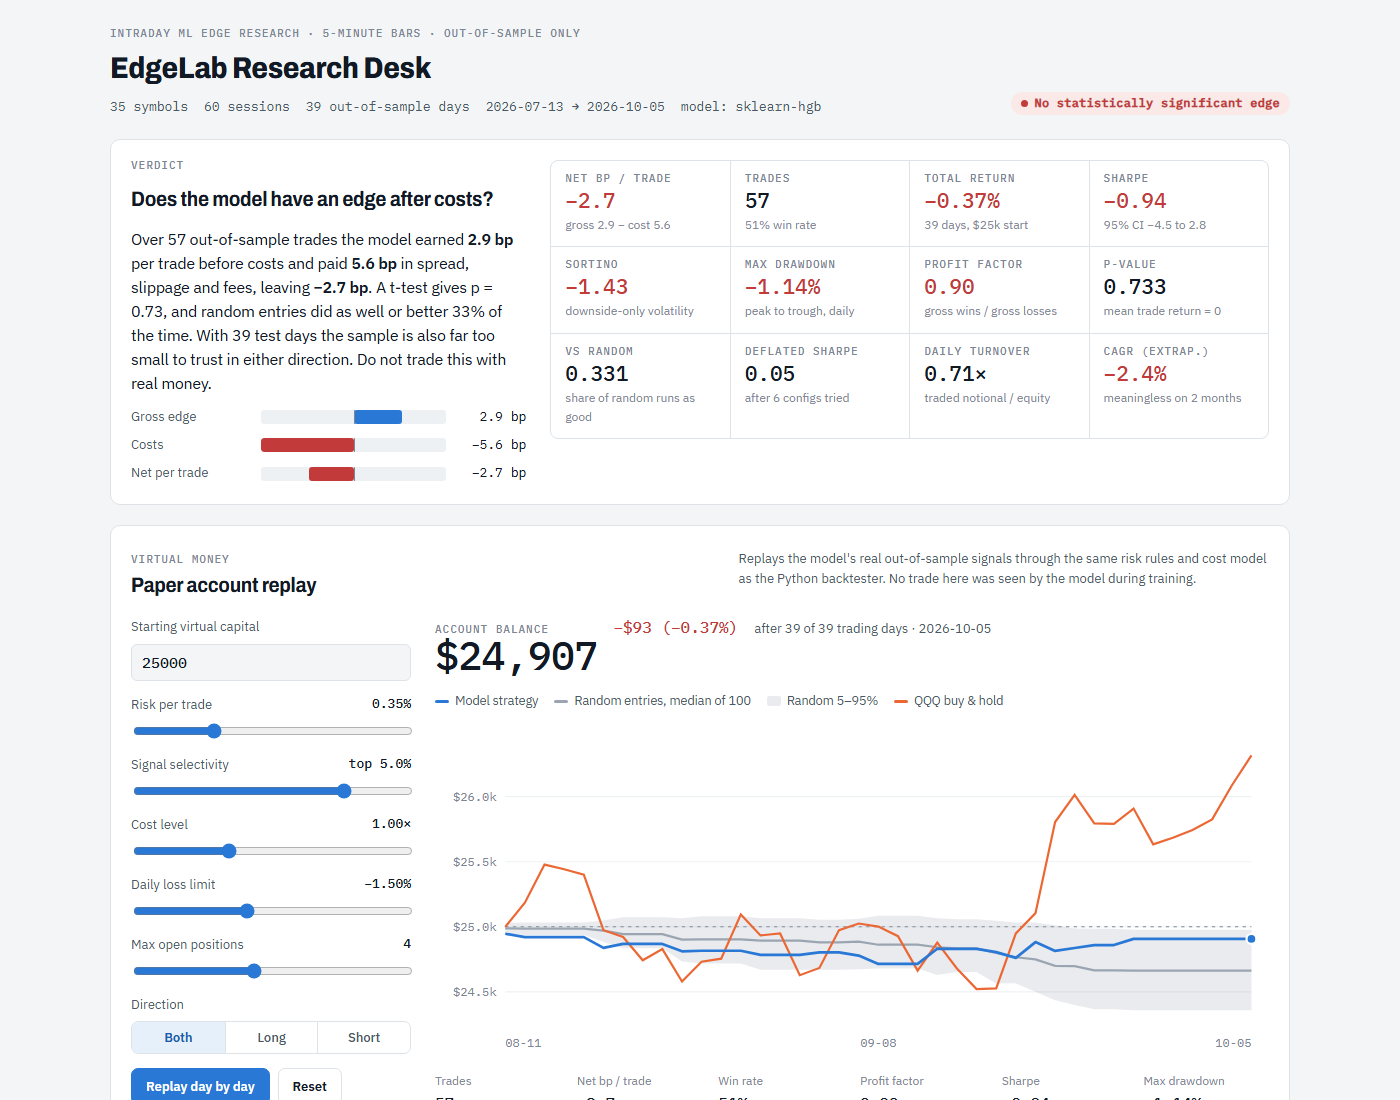Click the 35 symbols header text
Screen dimensions: 1400x1100
(x=149, y=107)
